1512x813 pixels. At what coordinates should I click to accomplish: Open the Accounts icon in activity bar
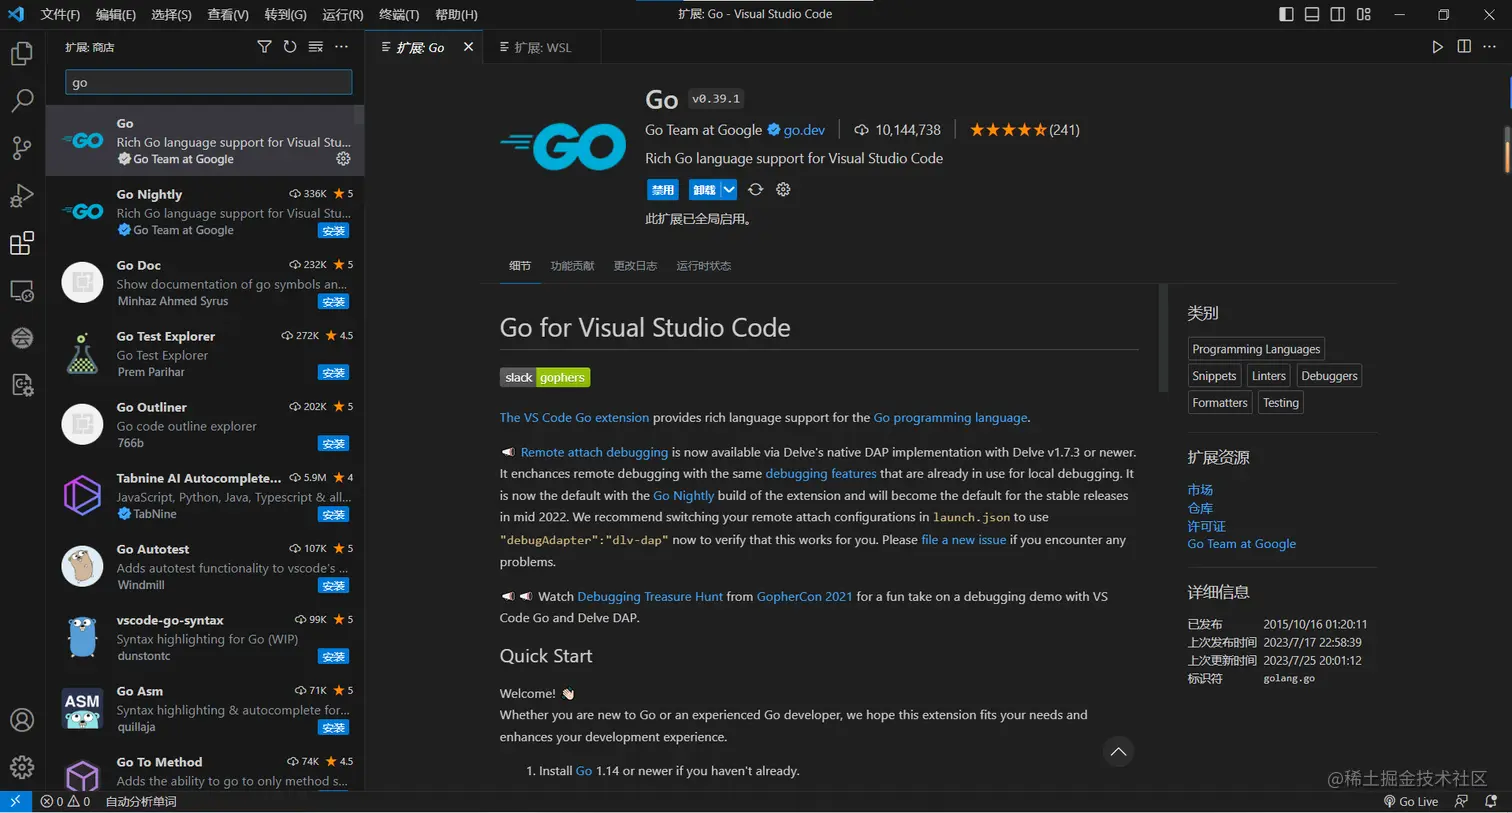[x=22, y=720]
